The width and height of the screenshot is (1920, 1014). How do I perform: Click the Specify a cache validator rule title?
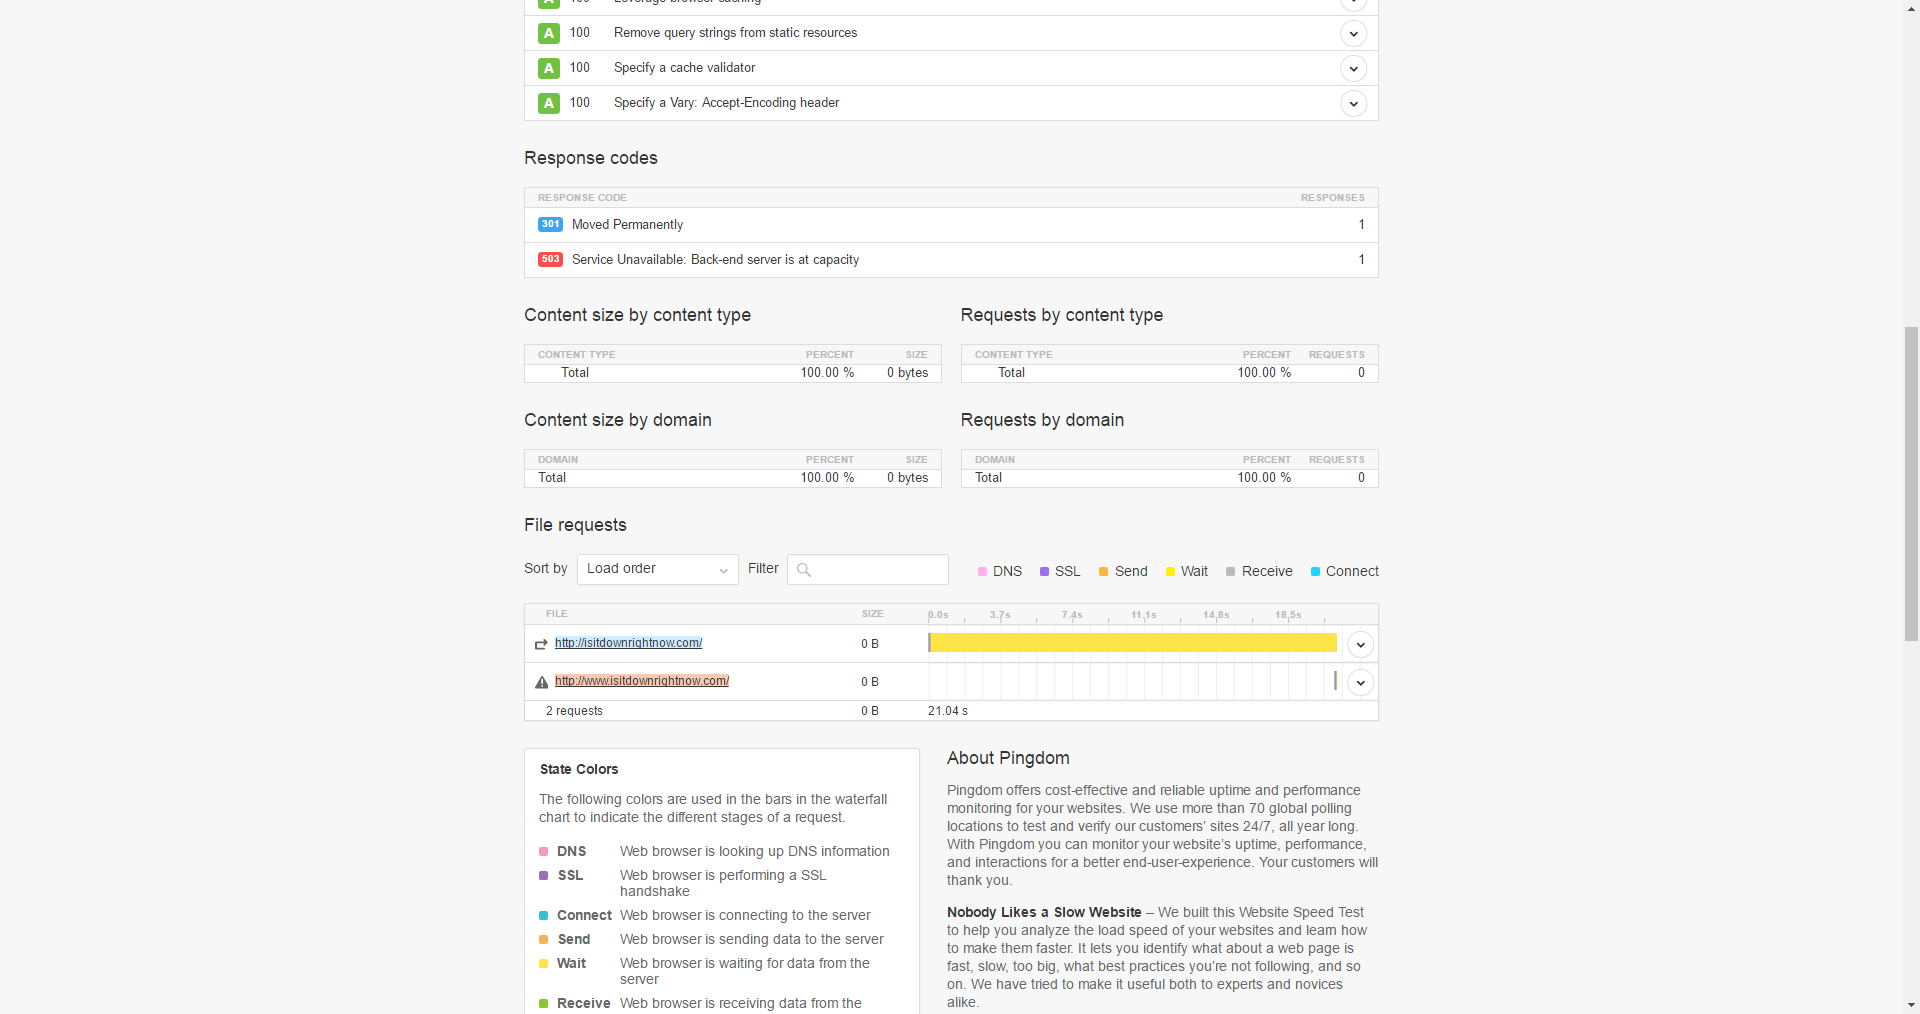pos(684,68)
